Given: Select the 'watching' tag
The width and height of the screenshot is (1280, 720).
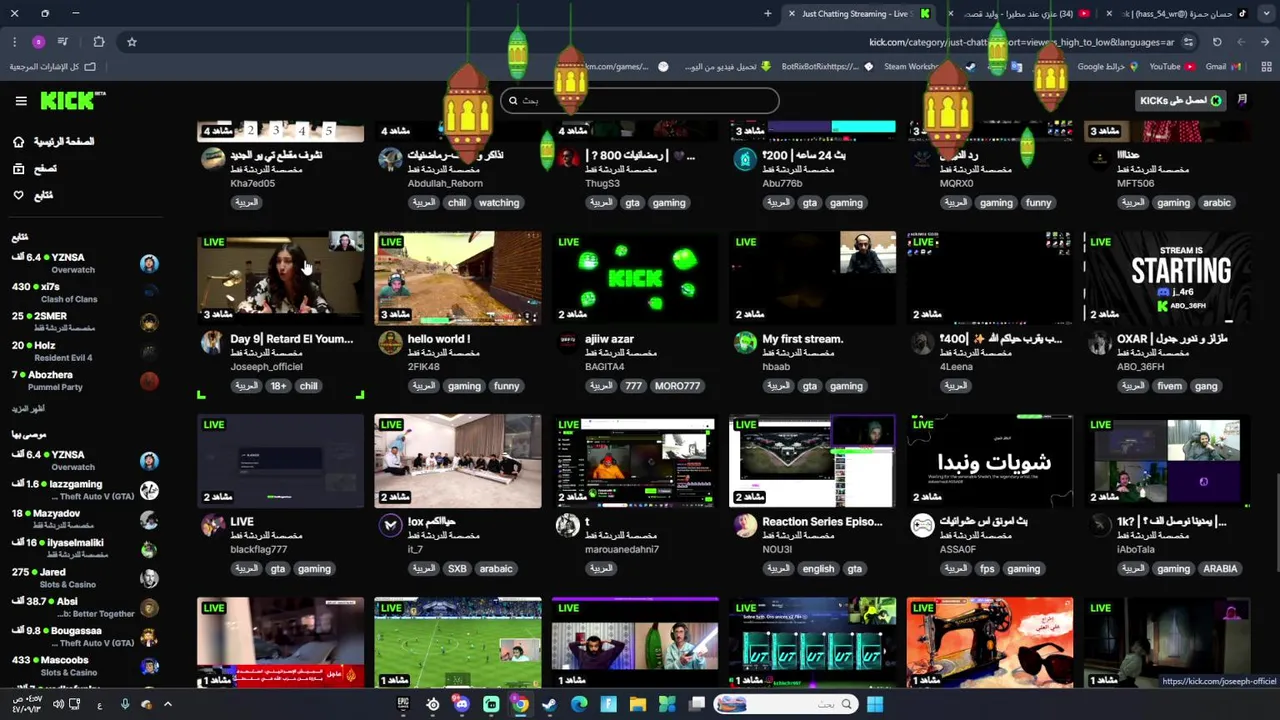Looking at the screenshot, I should point(499,203).
